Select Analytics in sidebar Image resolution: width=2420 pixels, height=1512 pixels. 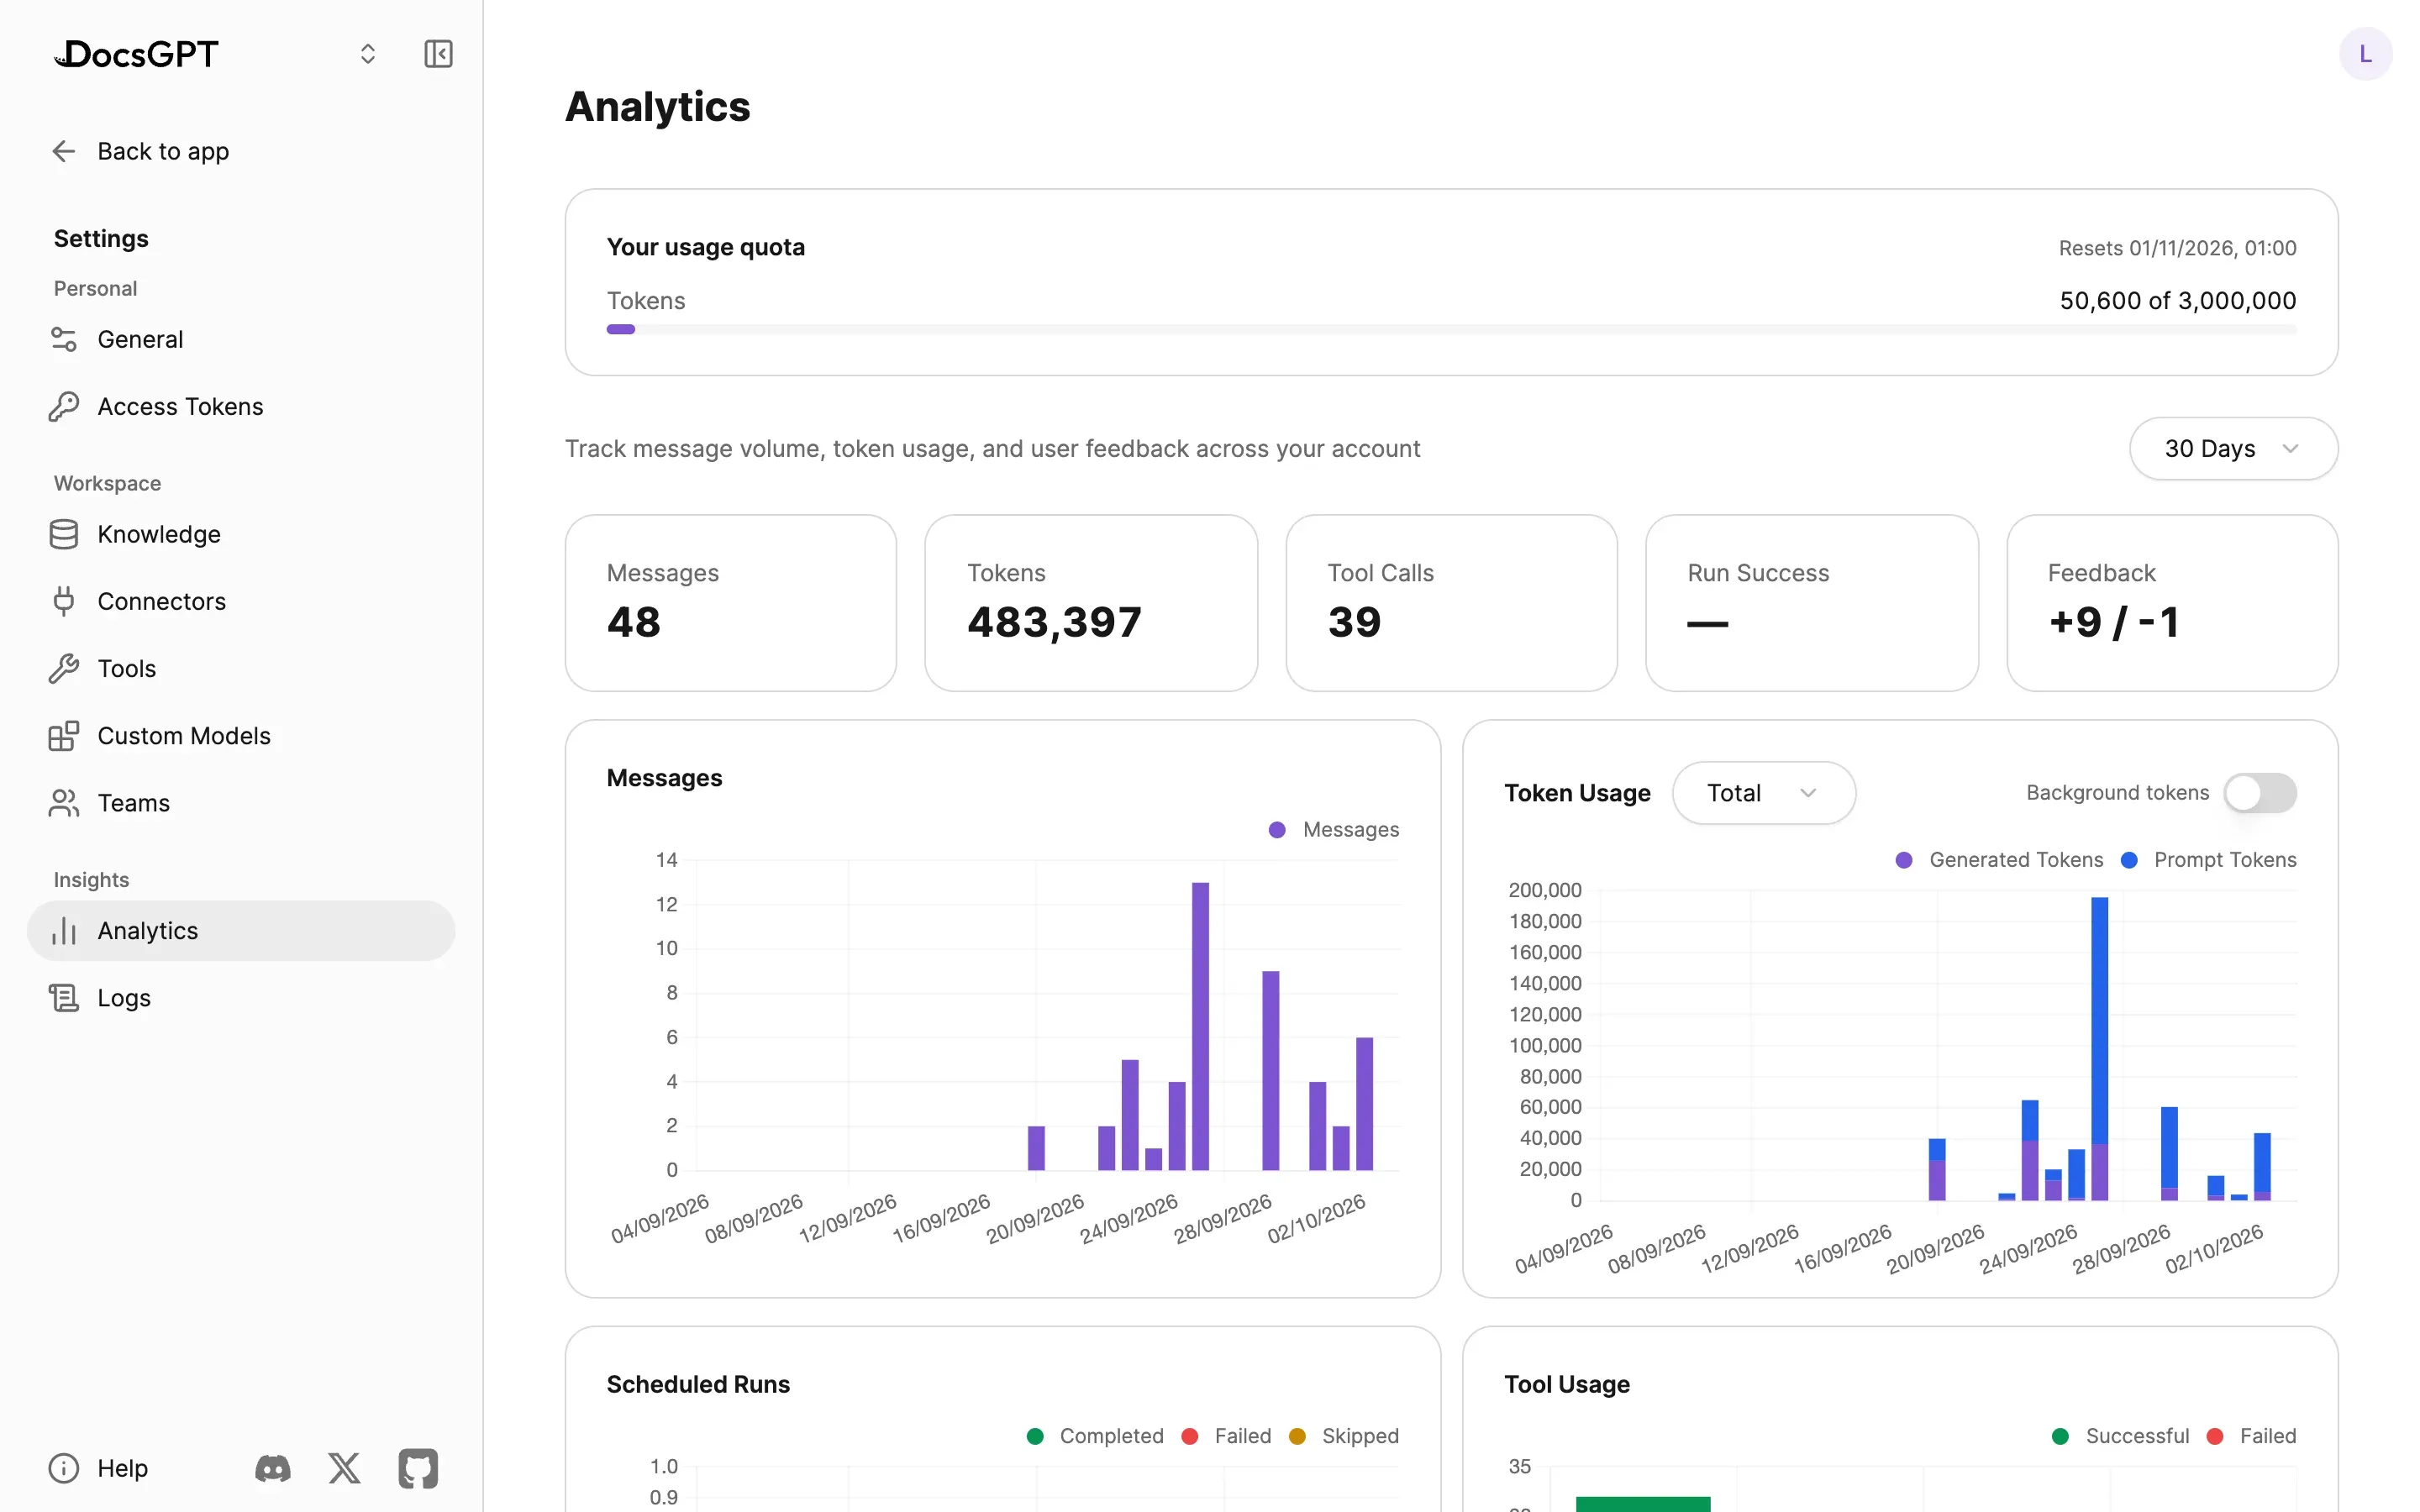[241, 930]
